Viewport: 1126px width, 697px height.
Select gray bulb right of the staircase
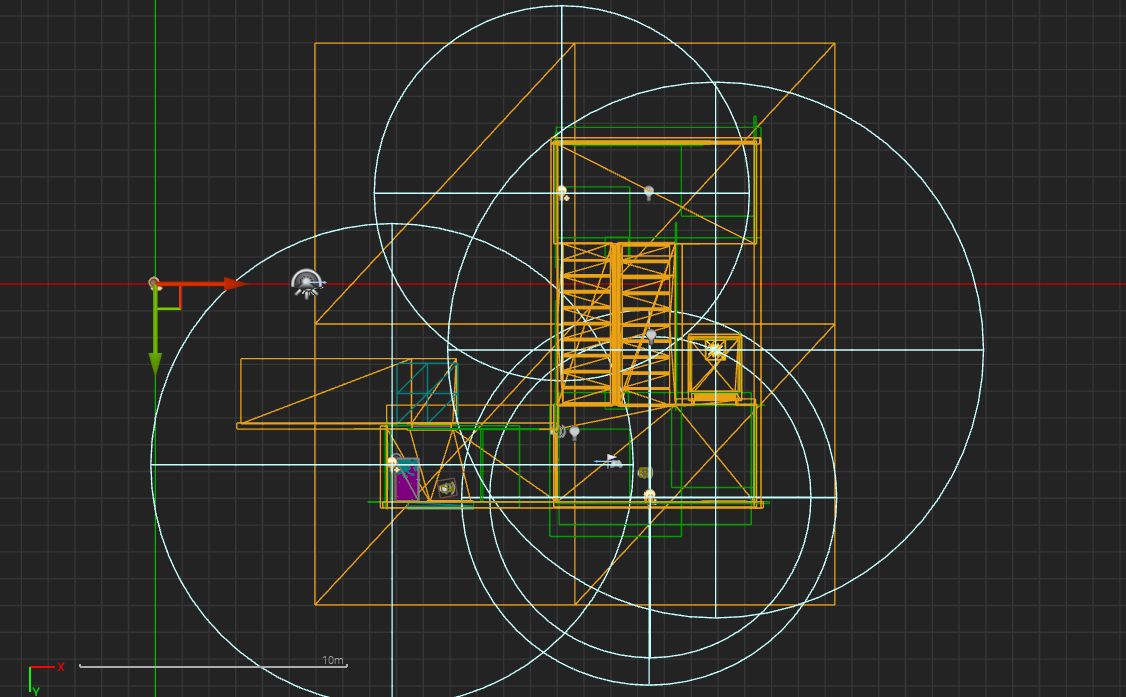pos(651,335)
